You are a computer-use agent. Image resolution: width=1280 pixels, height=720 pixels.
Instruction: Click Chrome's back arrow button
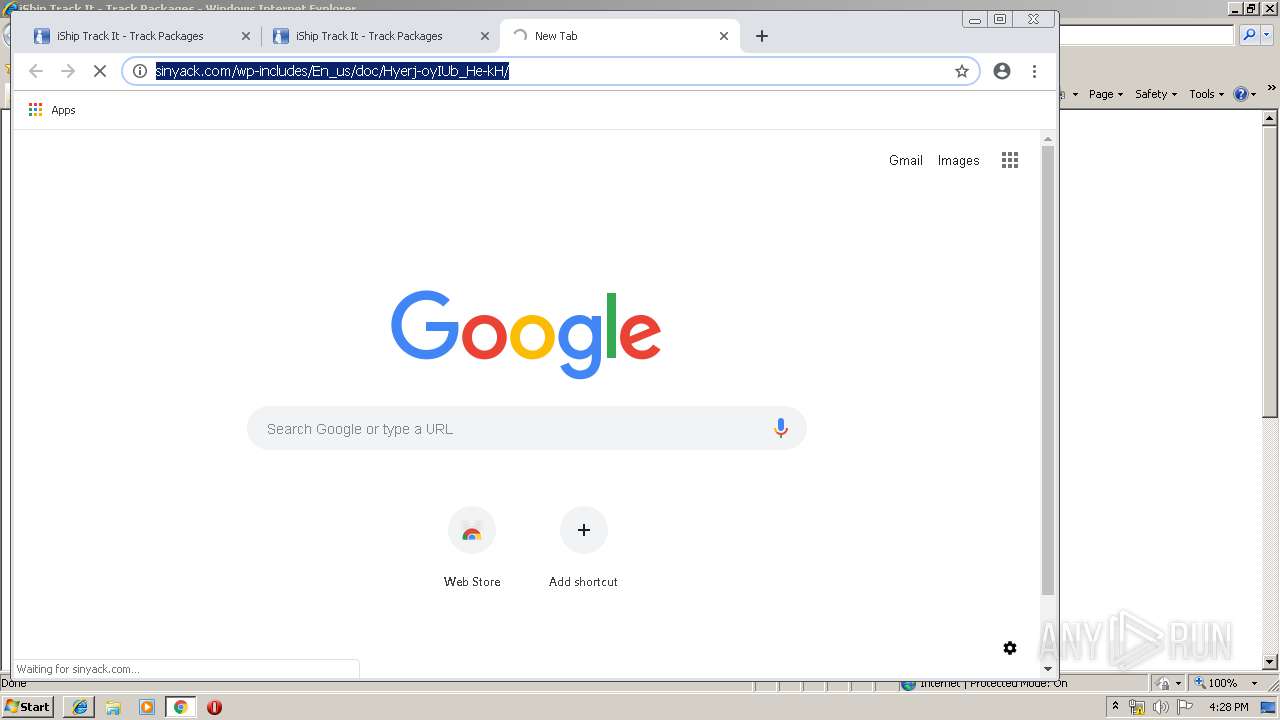click(36, 71)
